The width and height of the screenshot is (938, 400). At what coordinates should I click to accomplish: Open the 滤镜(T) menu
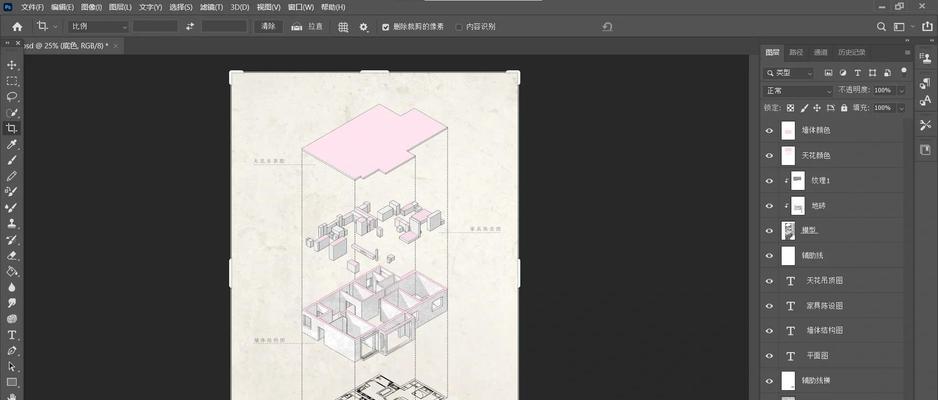tap(212, 7)
